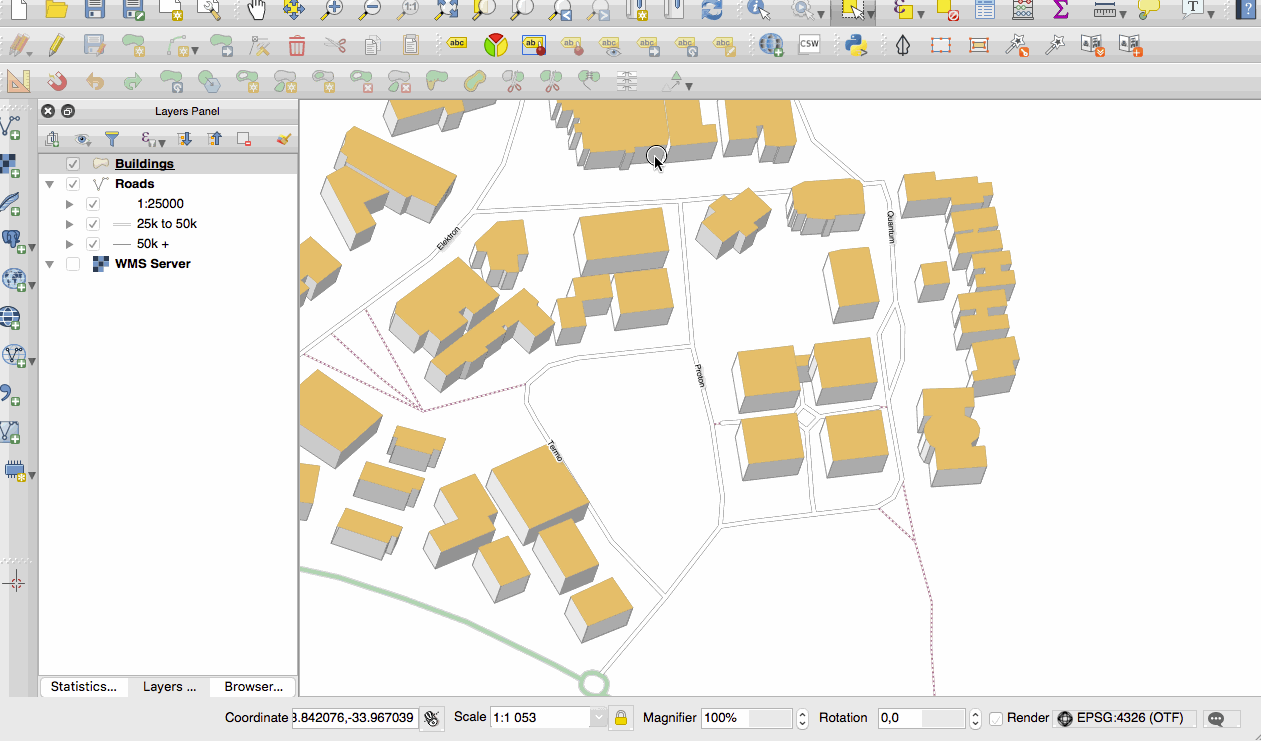
Task: Enable the WMS Server layer checkbox
Action: (73, 264)
